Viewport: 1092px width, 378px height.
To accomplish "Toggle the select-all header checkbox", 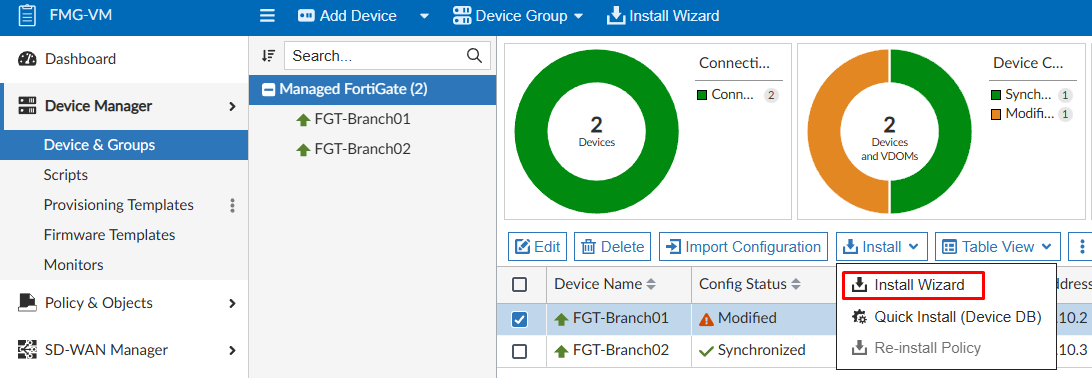I will coord(519,284).
